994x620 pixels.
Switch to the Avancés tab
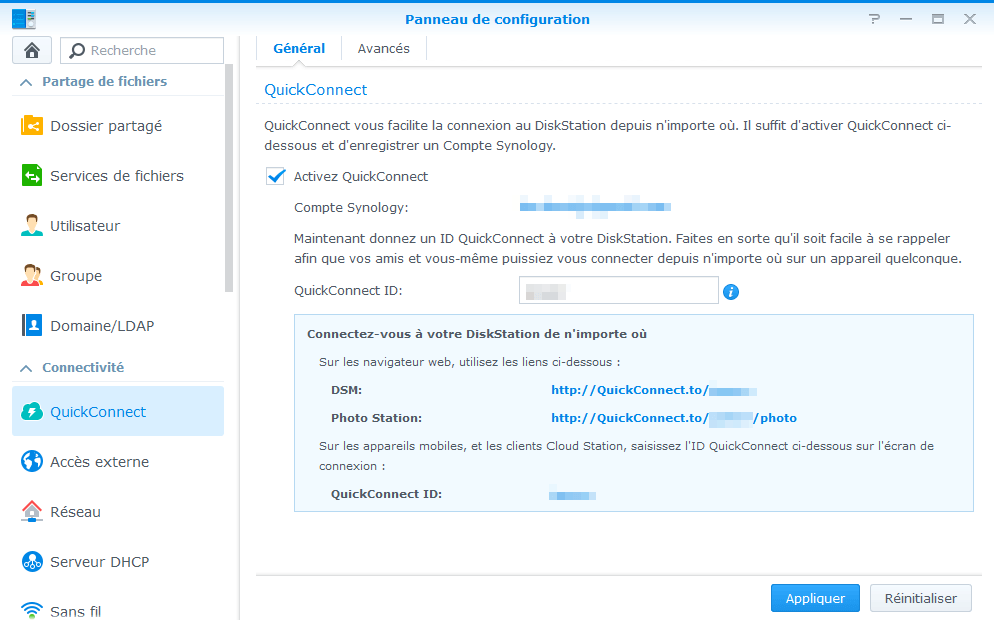(x=384, y=49)
